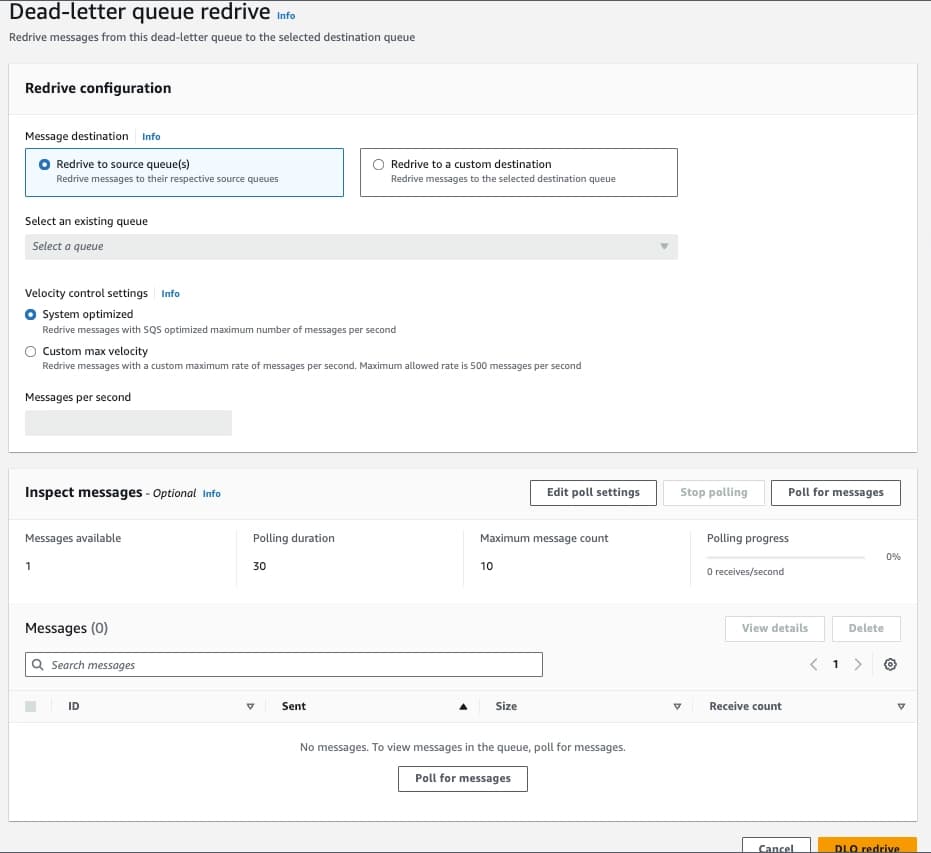Tick the select-all messages checkbox
This screenshot has width=931, height=853.
[x=30, y=707]
